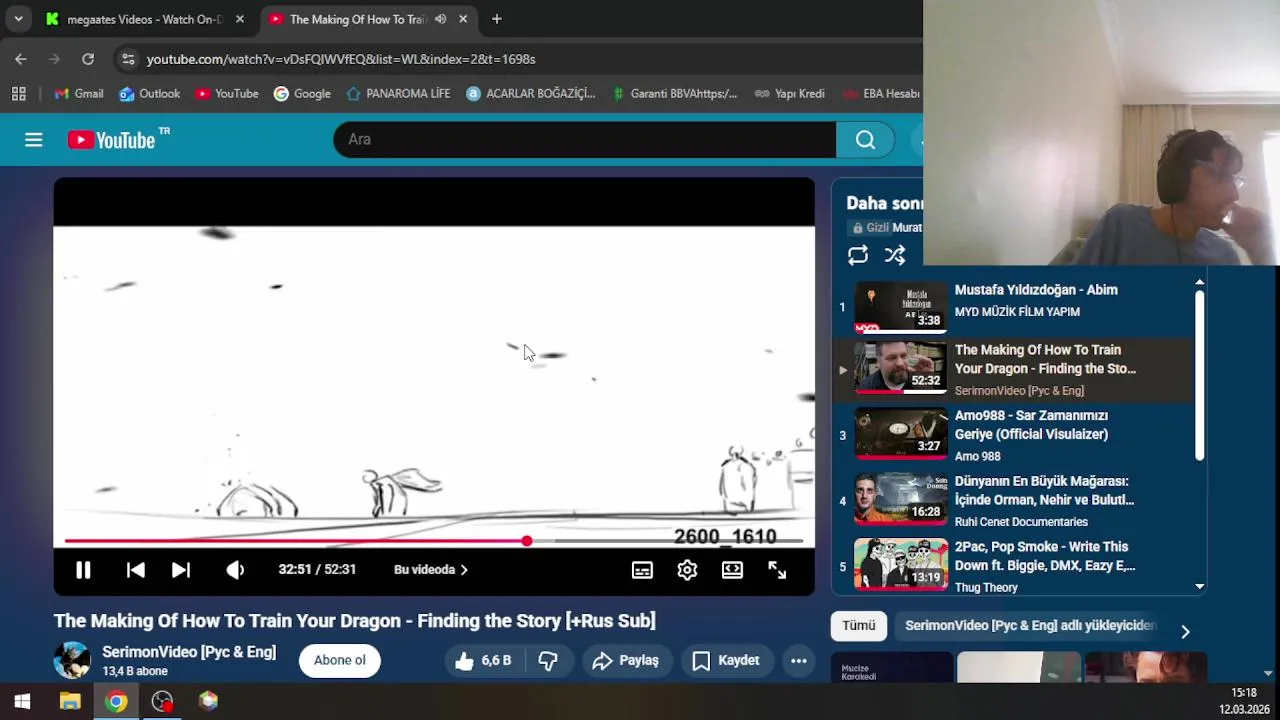Open the taskbar clock and date
This screenshot has width=1280, height=720.
[x=1243, y=701]
